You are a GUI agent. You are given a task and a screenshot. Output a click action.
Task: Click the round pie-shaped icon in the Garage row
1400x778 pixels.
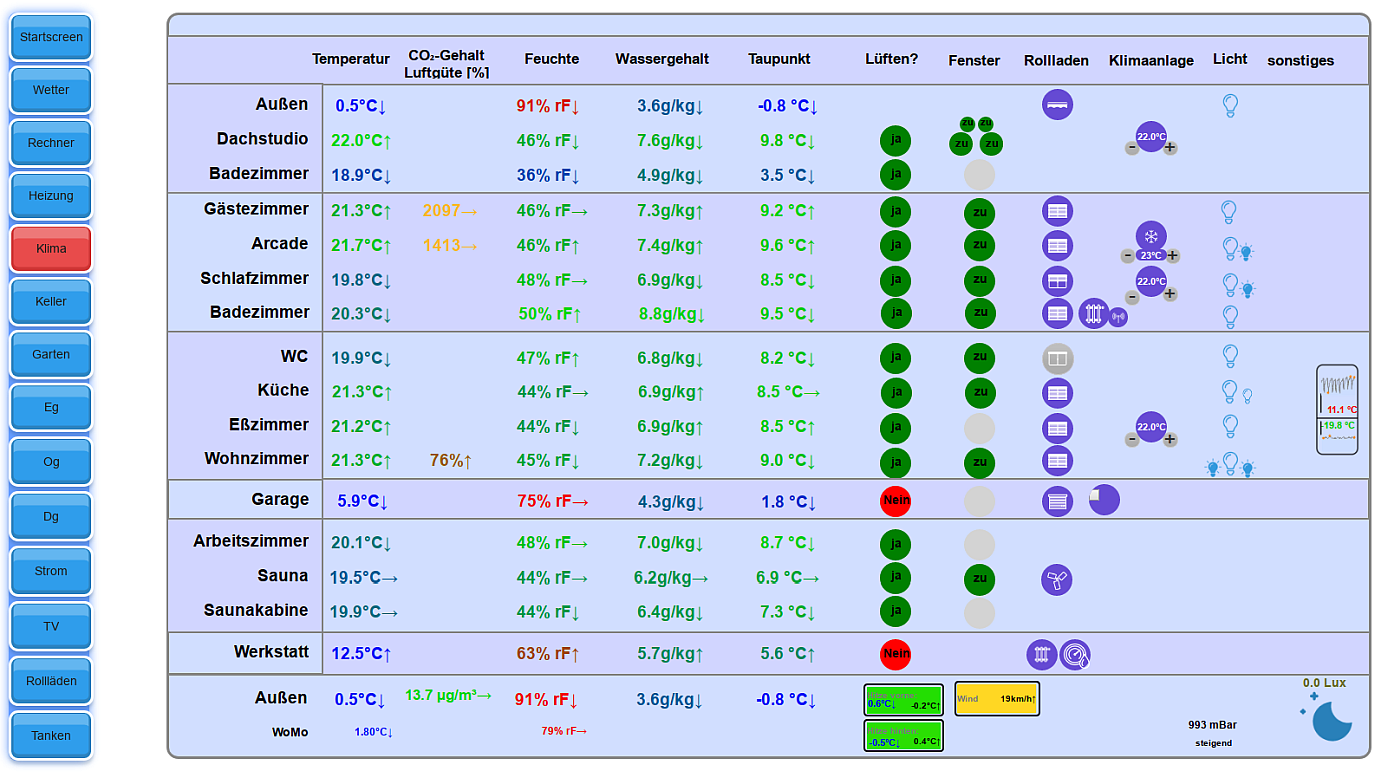coord(1104,500)
